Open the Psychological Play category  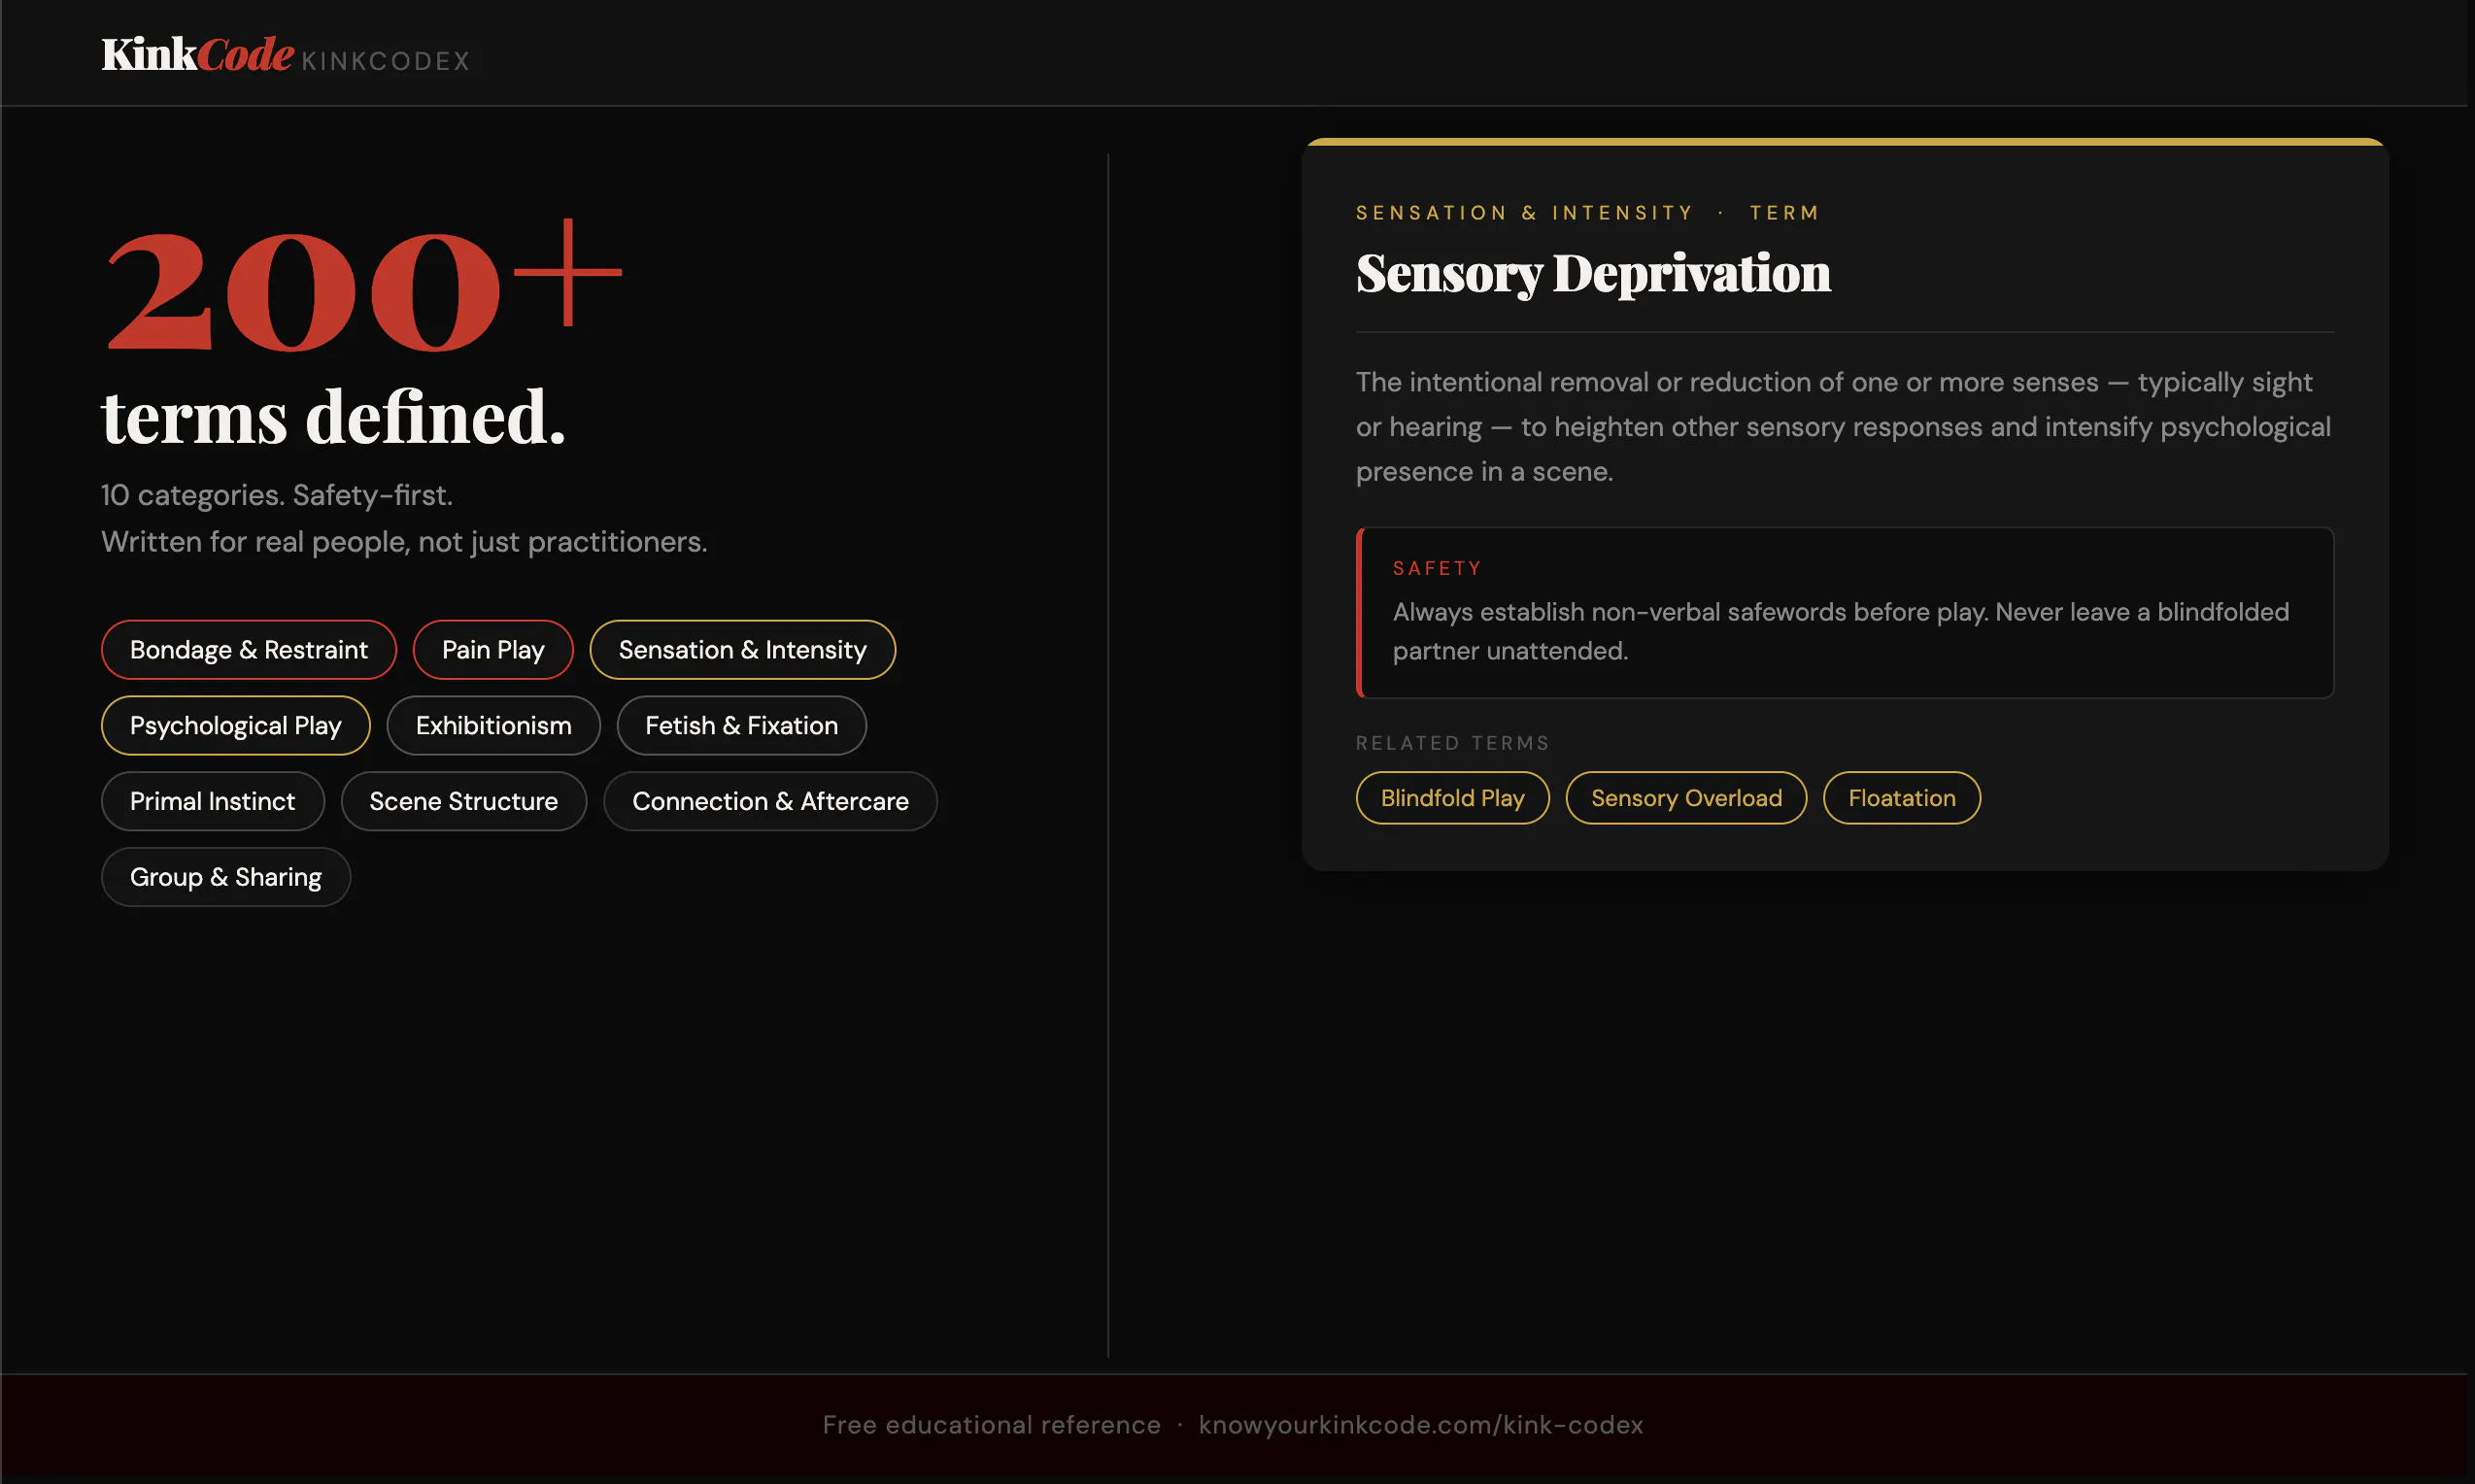(x=236, y=726)
